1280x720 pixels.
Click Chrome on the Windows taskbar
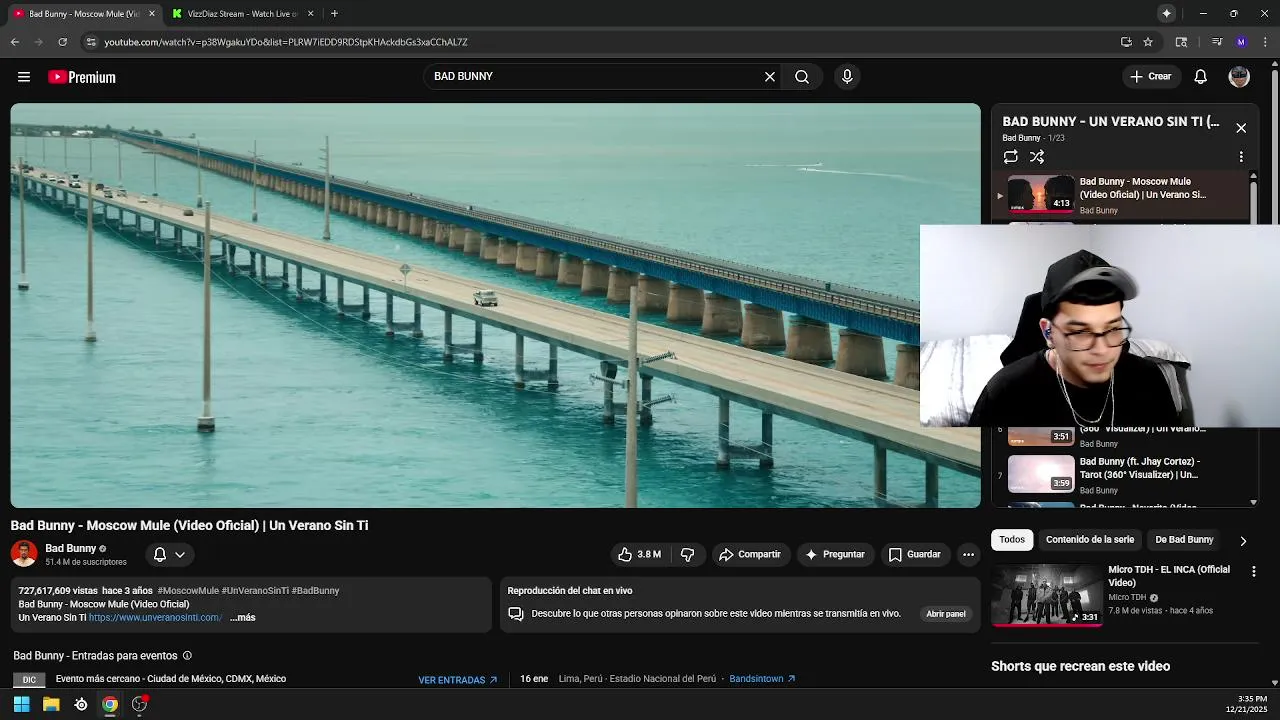[x=110, y=704]
